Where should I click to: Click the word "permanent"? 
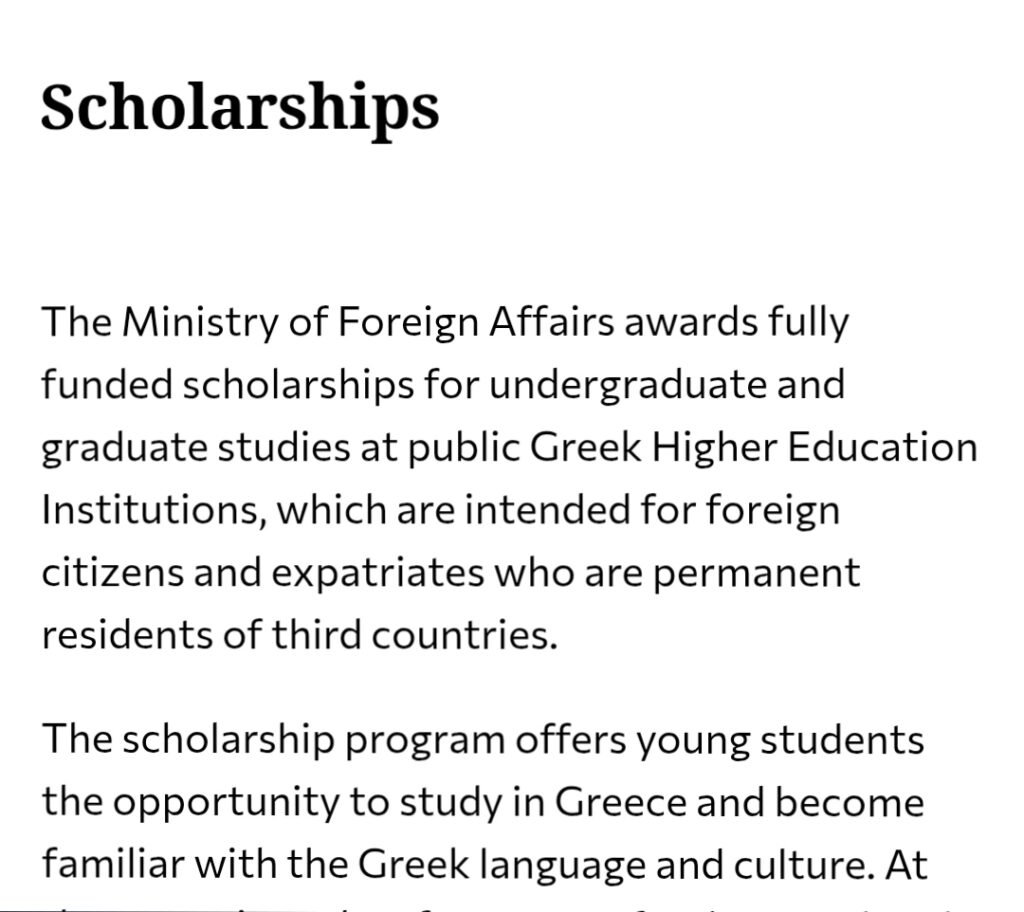click(756, 573)
